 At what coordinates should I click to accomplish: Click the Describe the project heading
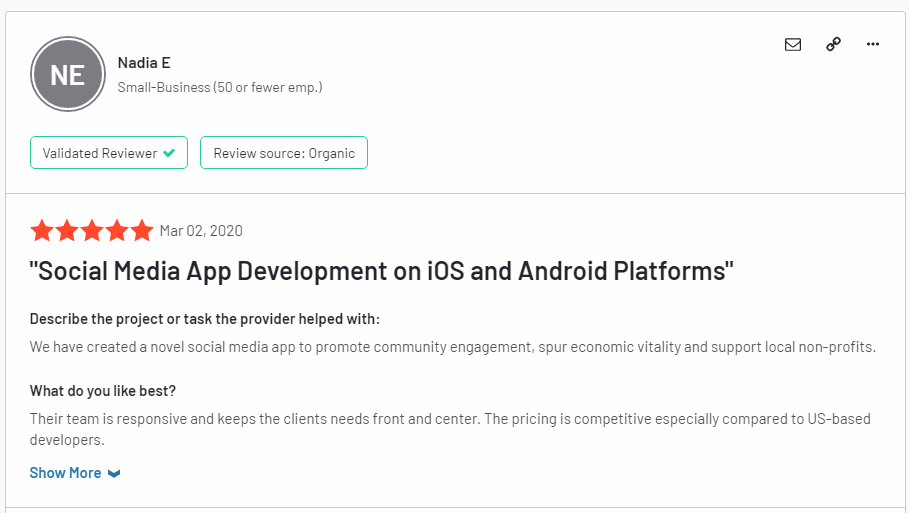pyautogui.click(x=204, y=319)
